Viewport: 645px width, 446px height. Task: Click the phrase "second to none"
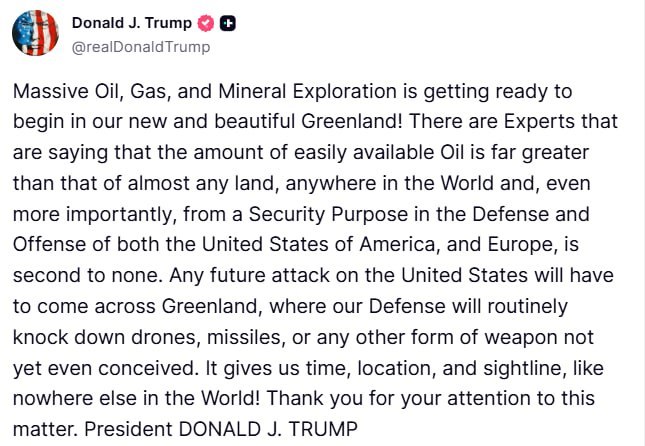click(x=85, y=276)
